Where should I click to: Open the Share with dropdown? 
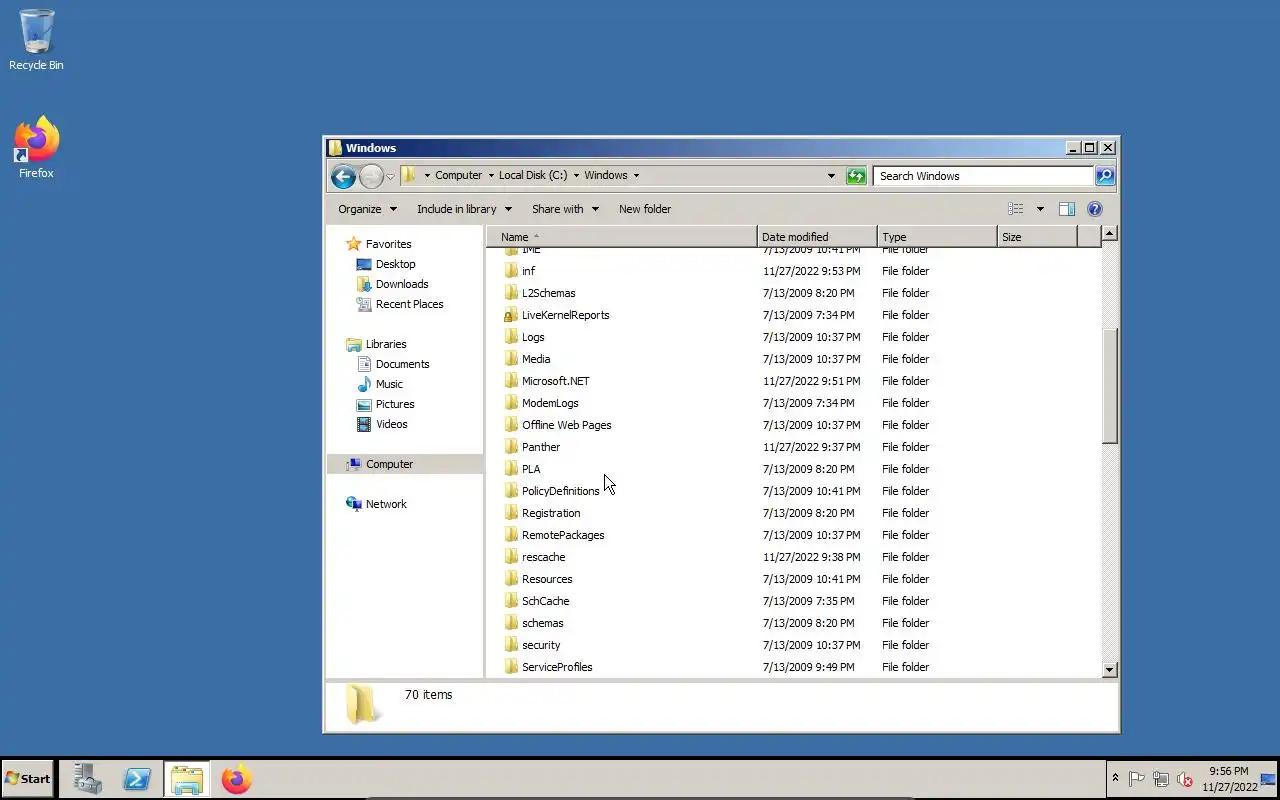coord(565,209)
